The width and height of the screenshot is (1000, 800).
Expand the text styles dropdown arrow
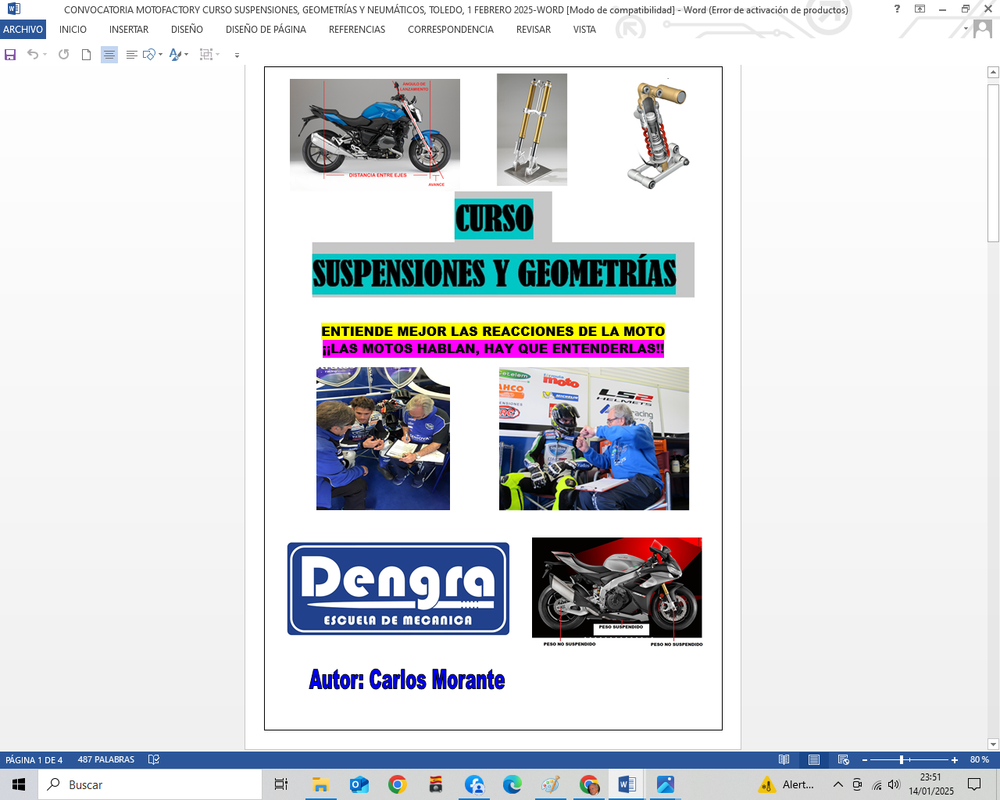click(x=186, y=55)
